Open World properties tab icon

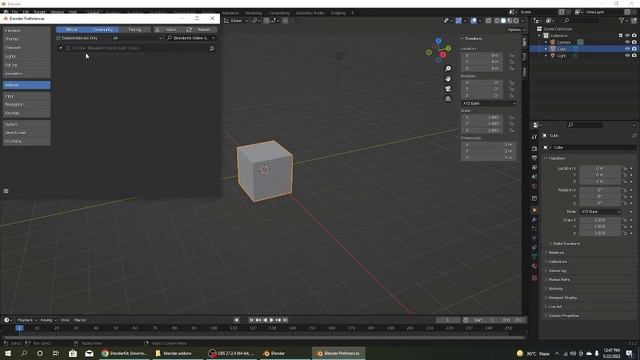pyautogui.click(x=534, y=187)
